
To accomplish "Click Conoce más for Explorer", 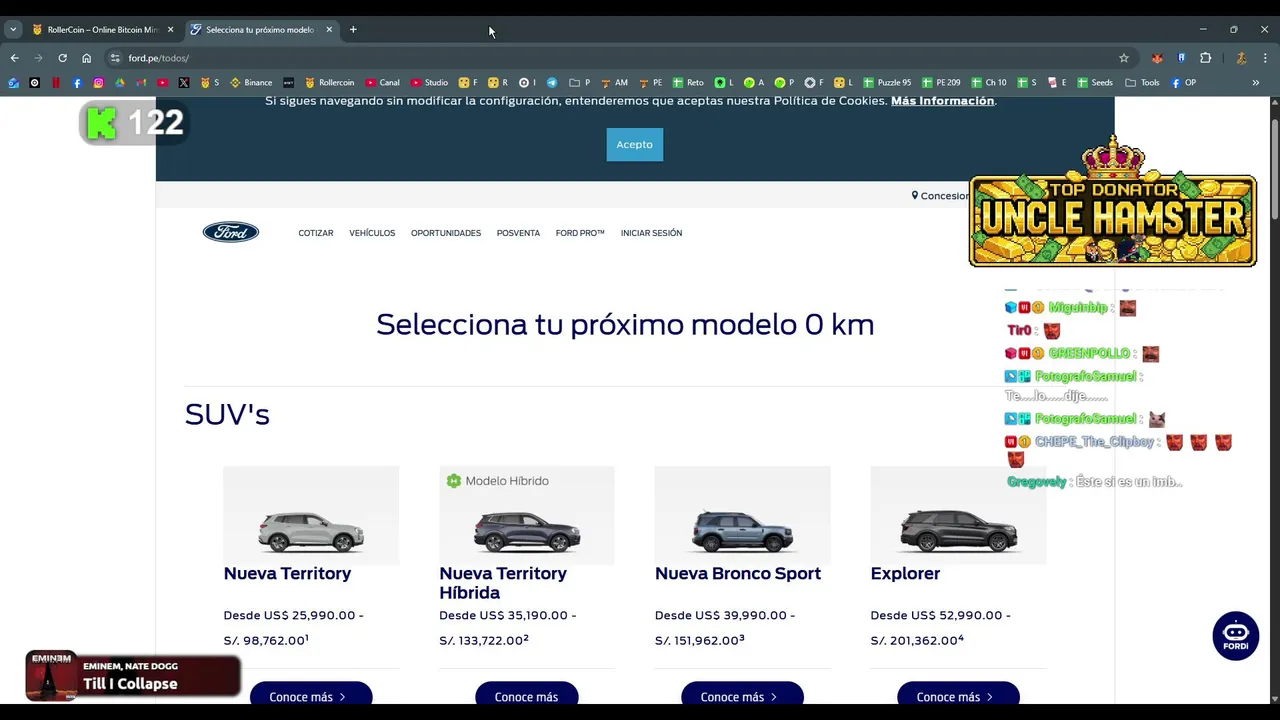I will [958, 696].
